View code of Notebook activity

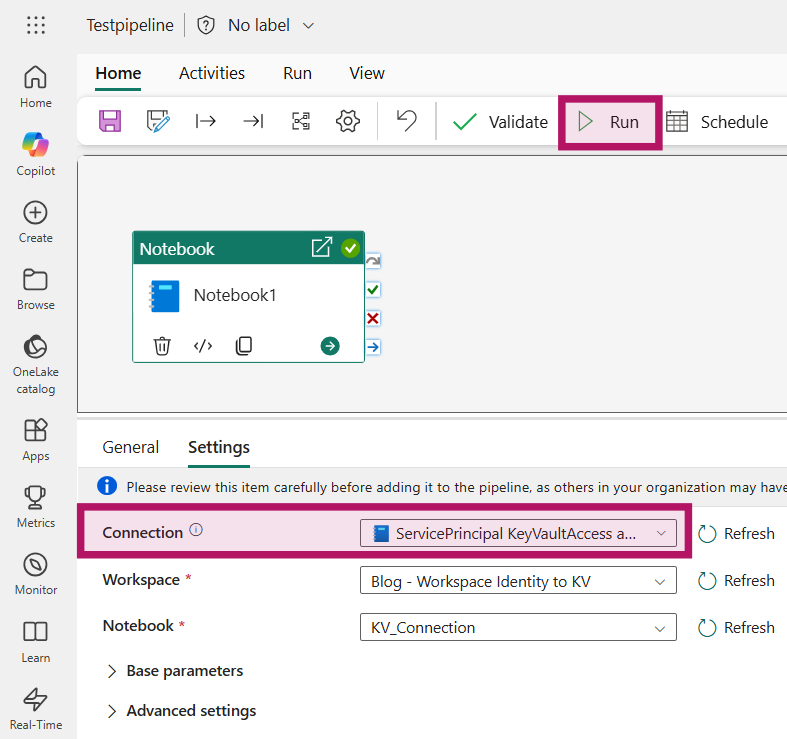203,346
